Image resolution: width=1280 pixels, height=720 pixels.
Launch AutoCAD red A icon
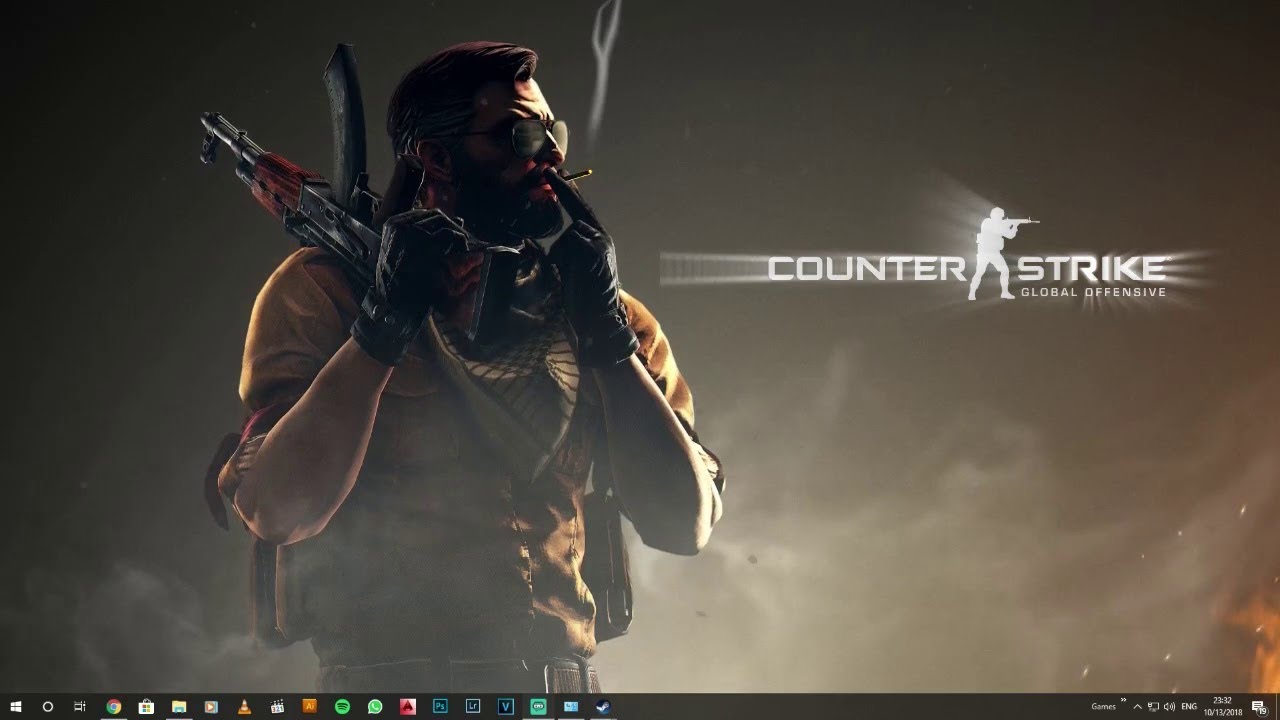coord(407,707)
